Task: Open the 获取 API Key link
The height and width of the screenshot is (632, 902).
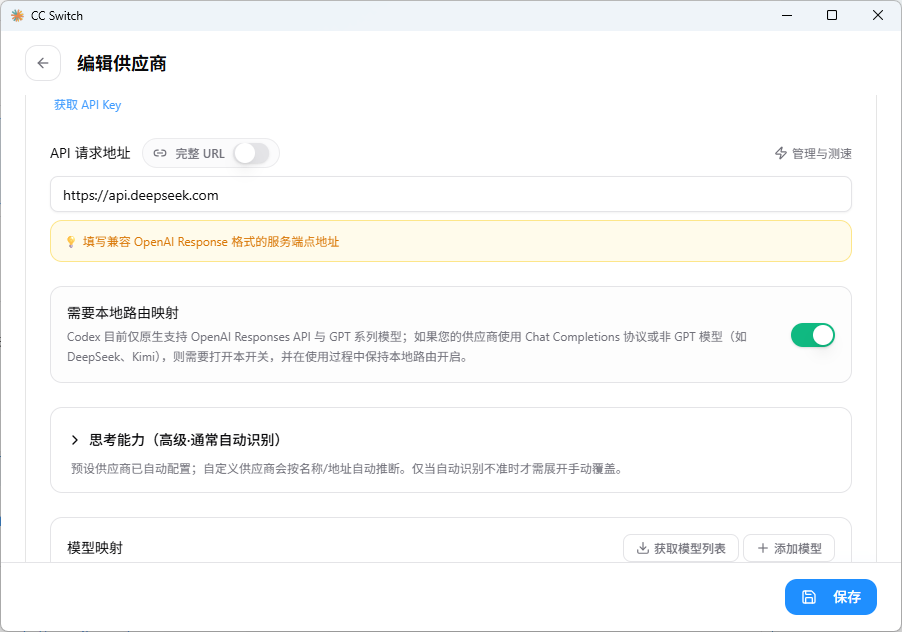Action: pos(87,105)
